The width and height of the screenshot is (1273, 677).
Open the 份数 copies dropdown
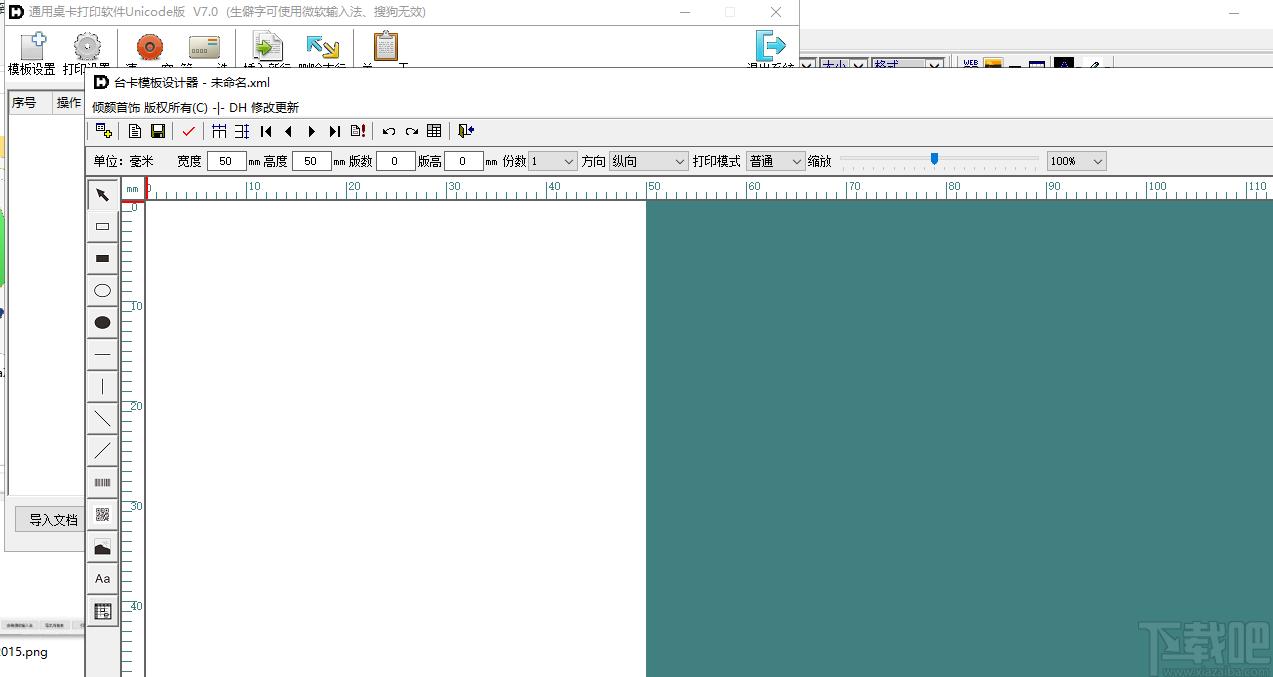coord(553,161)
